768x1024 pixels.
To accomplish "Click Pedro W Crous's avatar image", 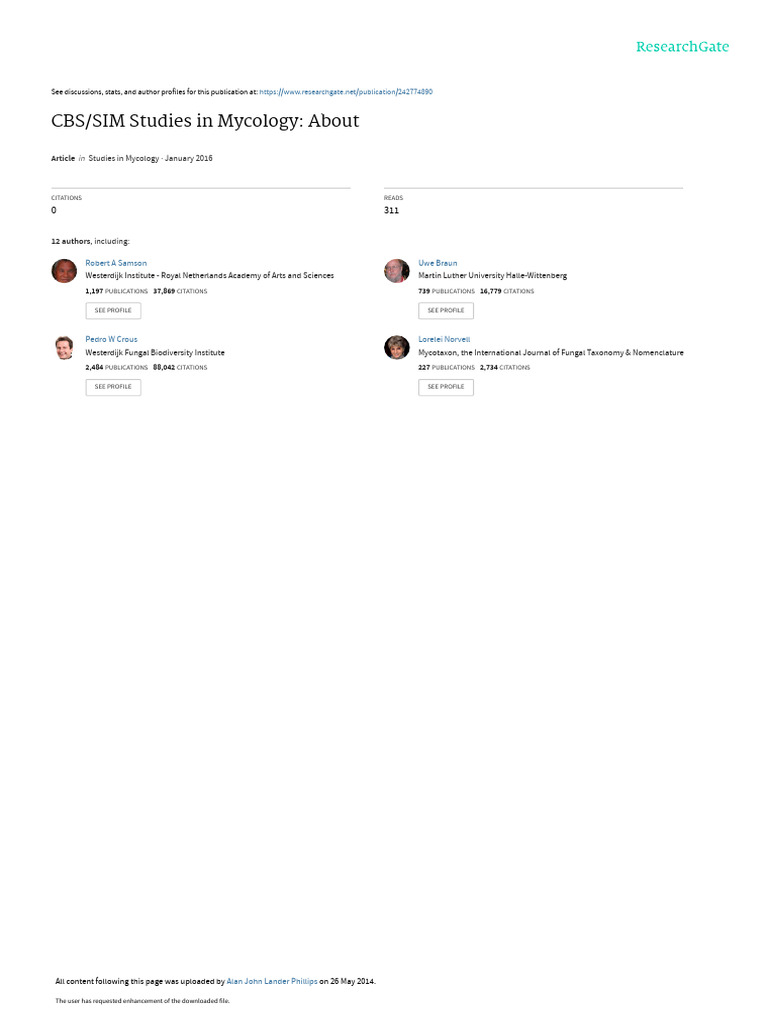I will [64, 347].
